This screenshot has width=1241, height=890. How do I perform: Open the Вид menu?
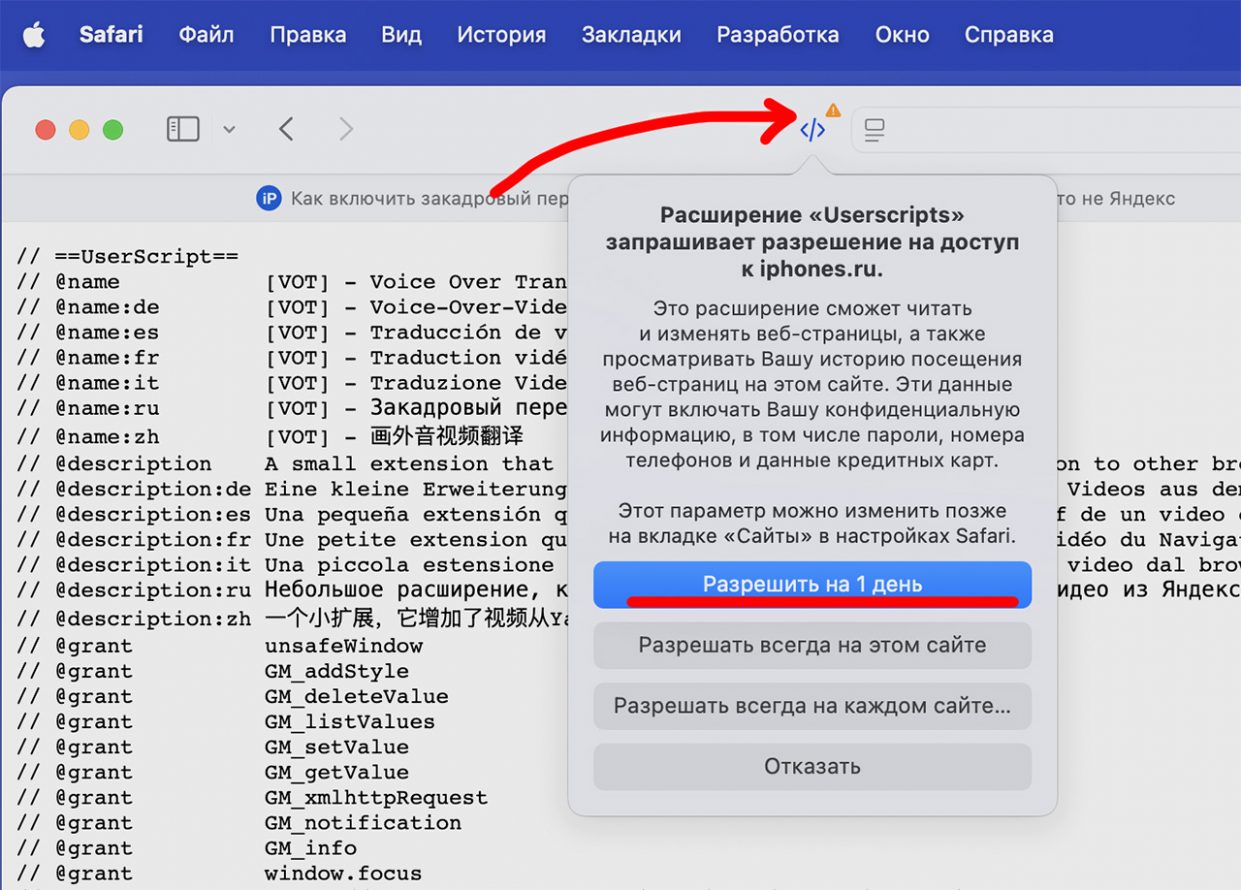(x=401, y=34)
